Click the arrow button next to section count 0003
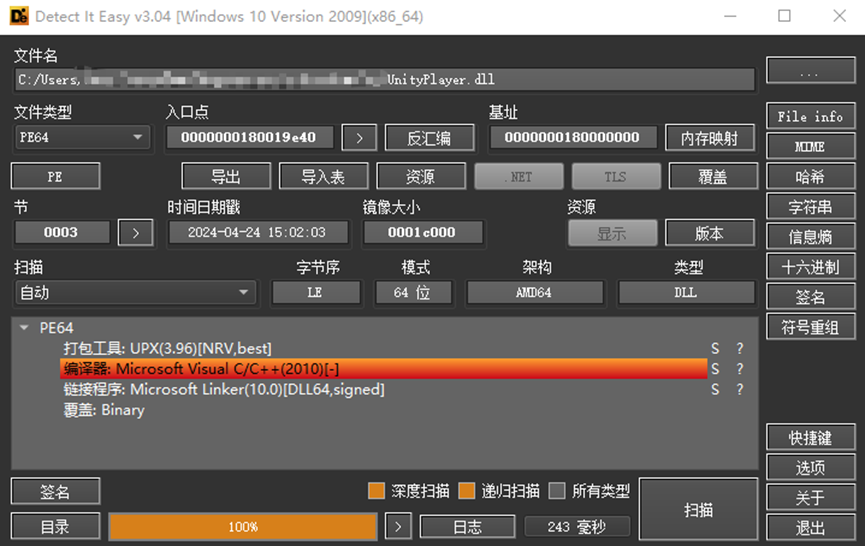 (136, 233)
